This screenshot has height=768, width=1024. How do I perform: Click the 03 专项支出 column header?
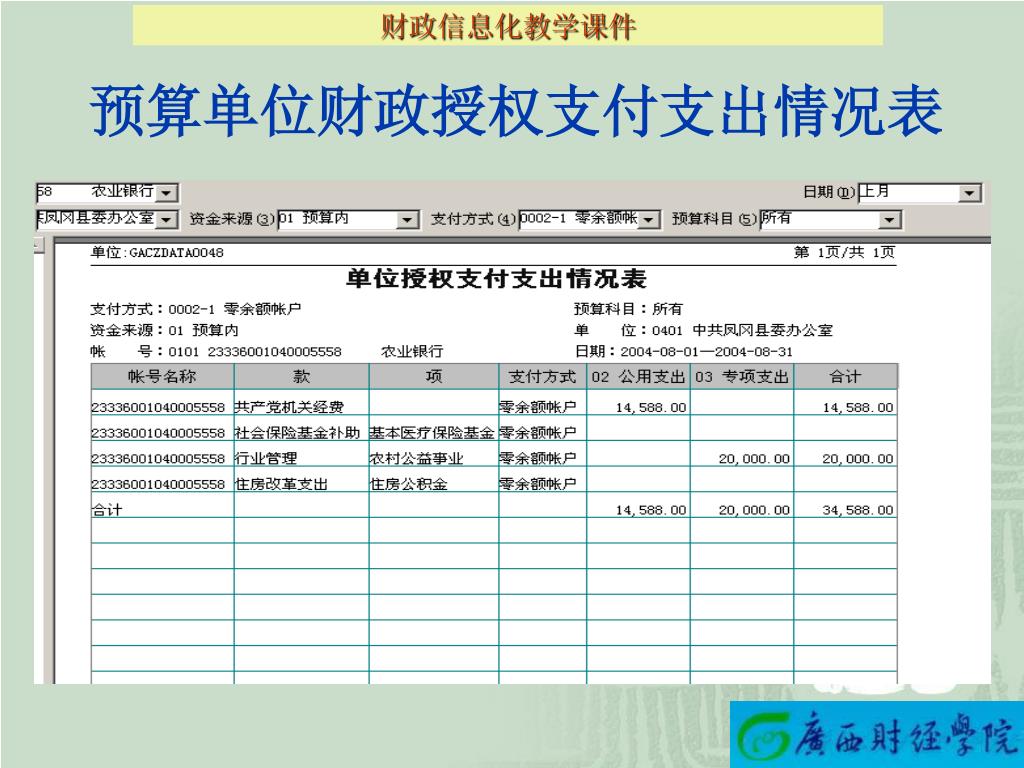[742, 377]
